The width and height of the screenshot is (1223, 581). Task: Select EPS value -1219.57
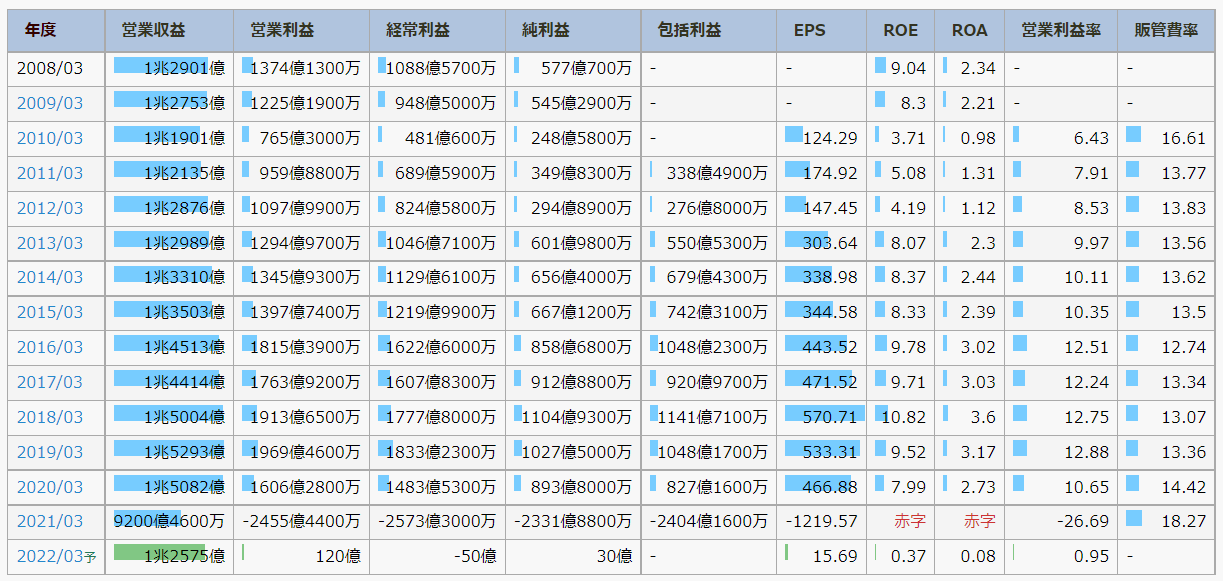click(821, 521)
